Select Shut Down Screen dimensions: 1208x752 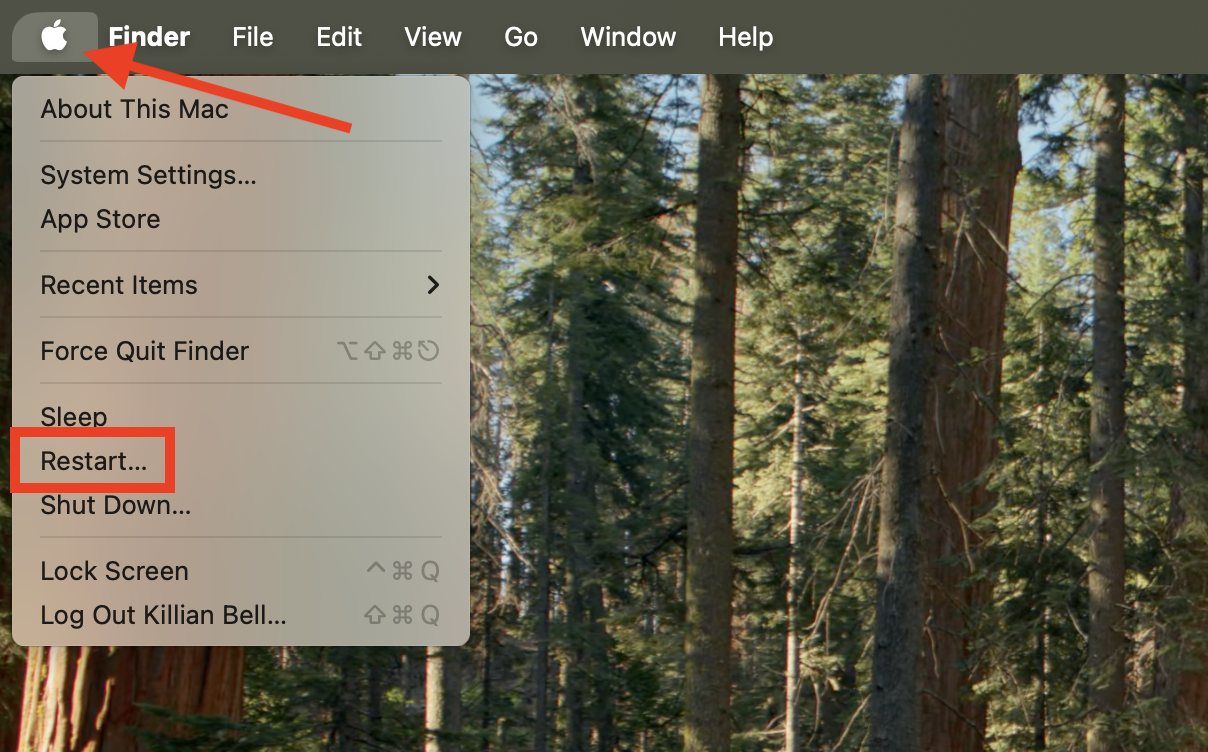pyautogui.click(x=113, y=505)
